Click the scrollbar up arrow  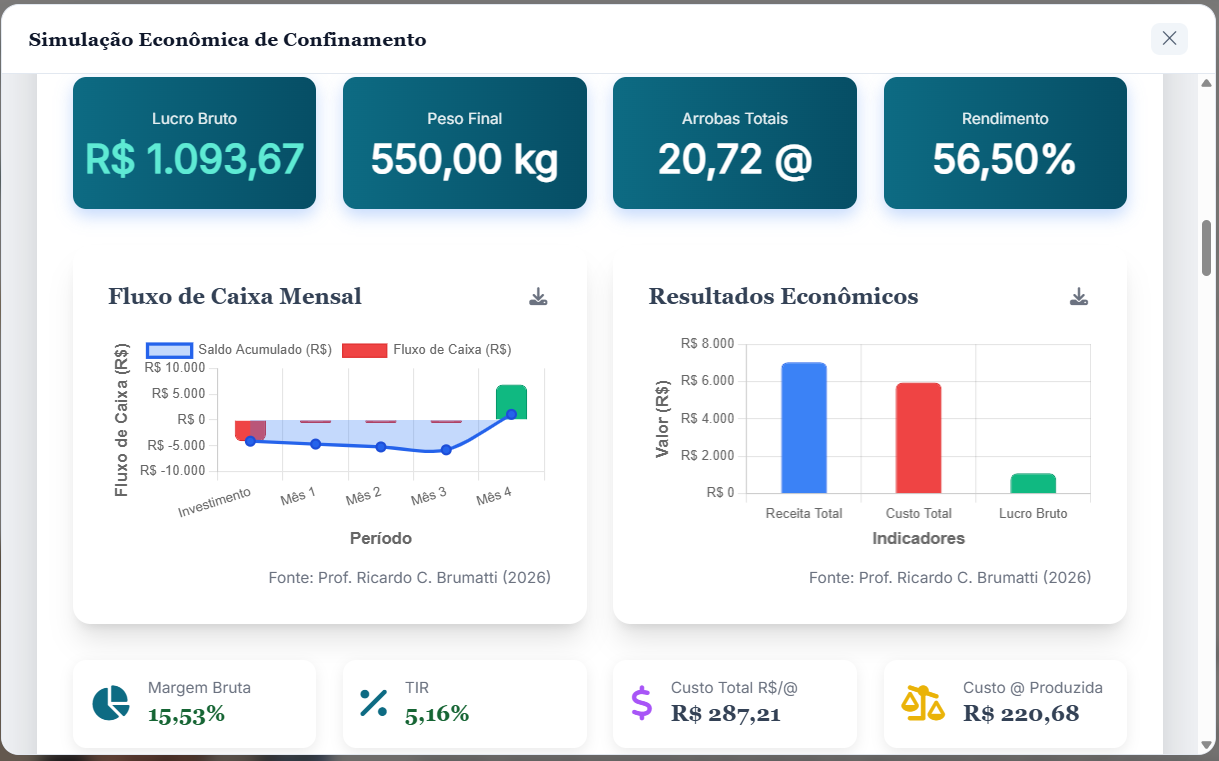point(1206,83)
